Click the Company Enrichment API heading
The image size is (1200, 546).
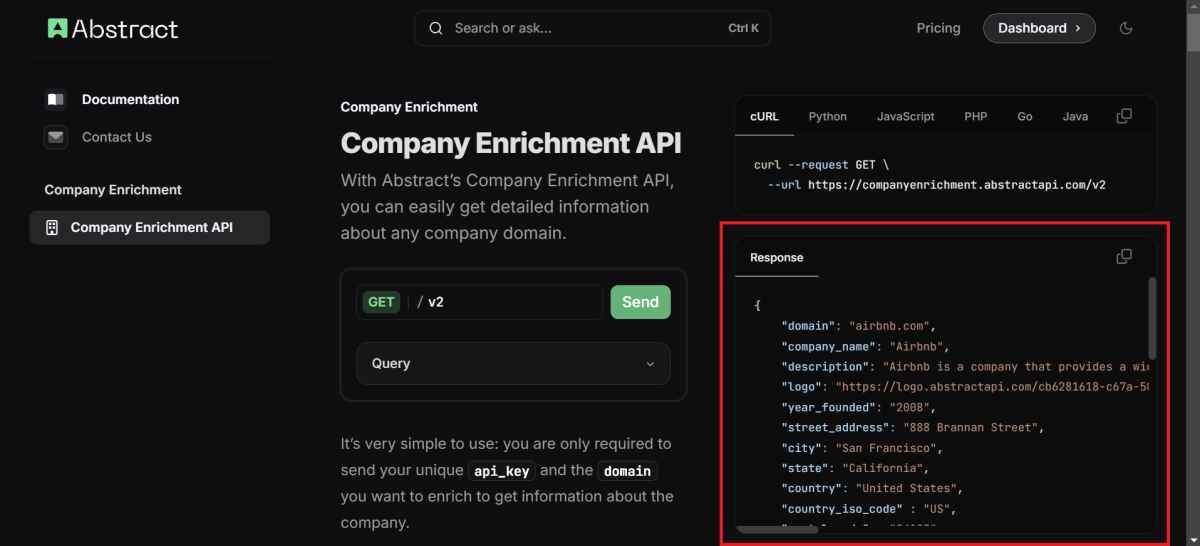pos(511,143)
